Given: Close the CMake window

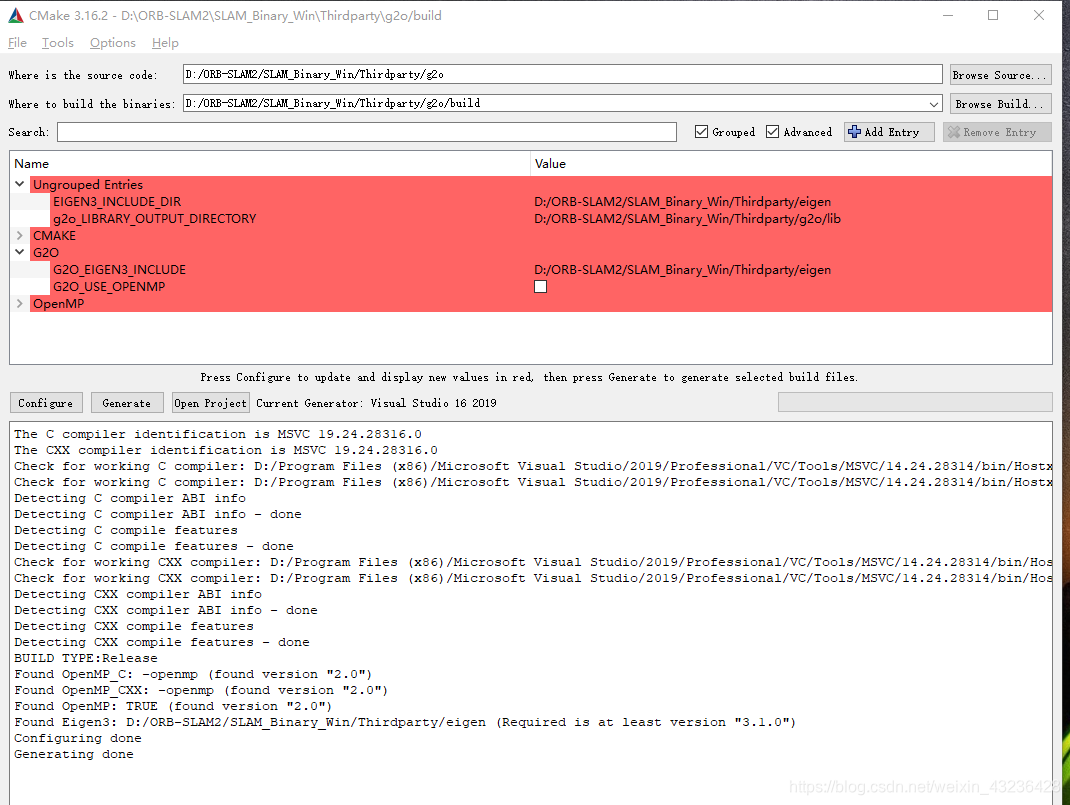Looking at the screenshot, I should 1039,15.
